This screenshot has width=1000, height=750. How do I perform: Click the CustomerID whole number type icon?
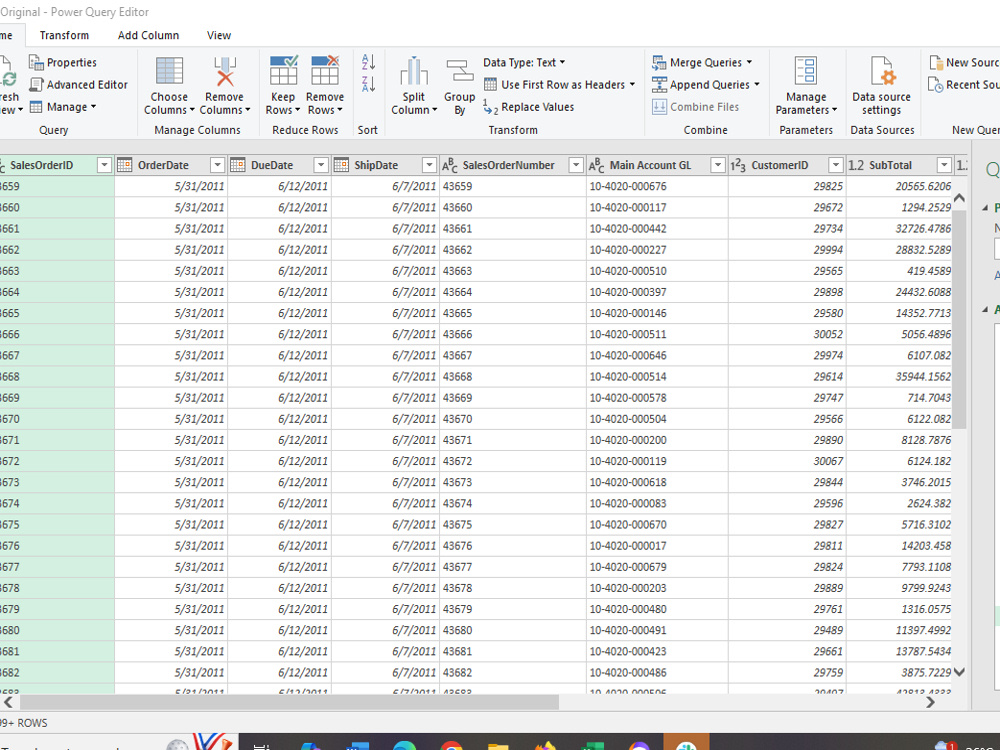click(x=738, y=165)
